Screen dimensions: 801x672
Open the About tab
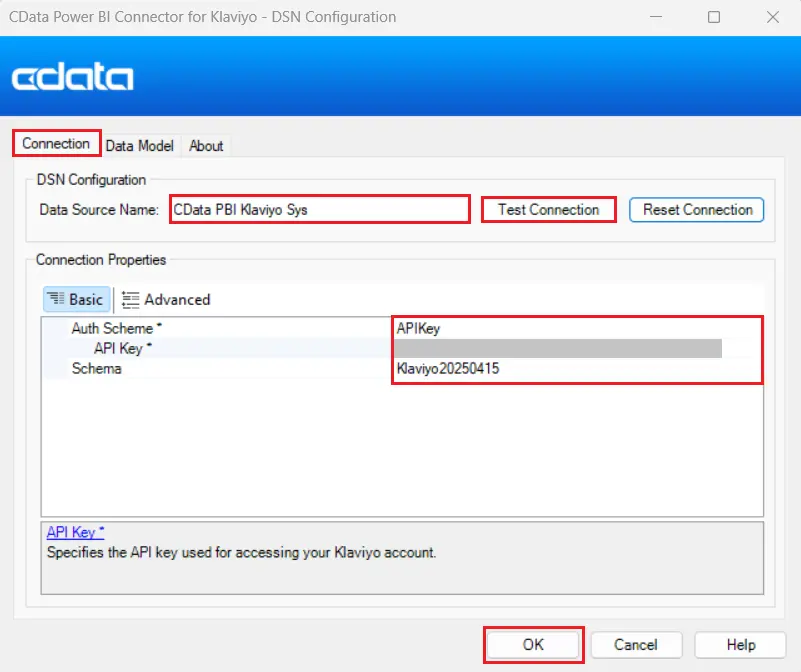tap(206, 145)
